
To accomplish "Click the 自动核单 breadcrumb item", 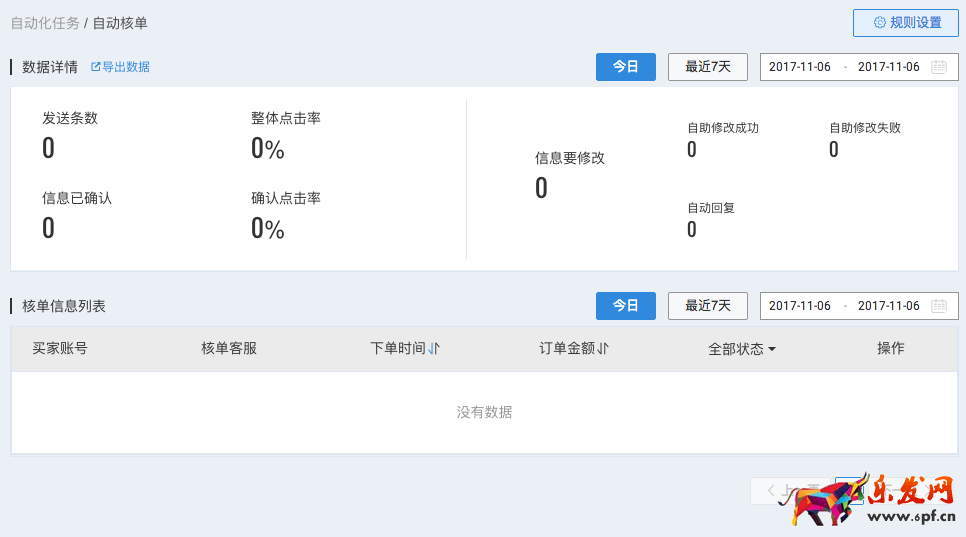I will pyautogui.click(x=120, y=23).
